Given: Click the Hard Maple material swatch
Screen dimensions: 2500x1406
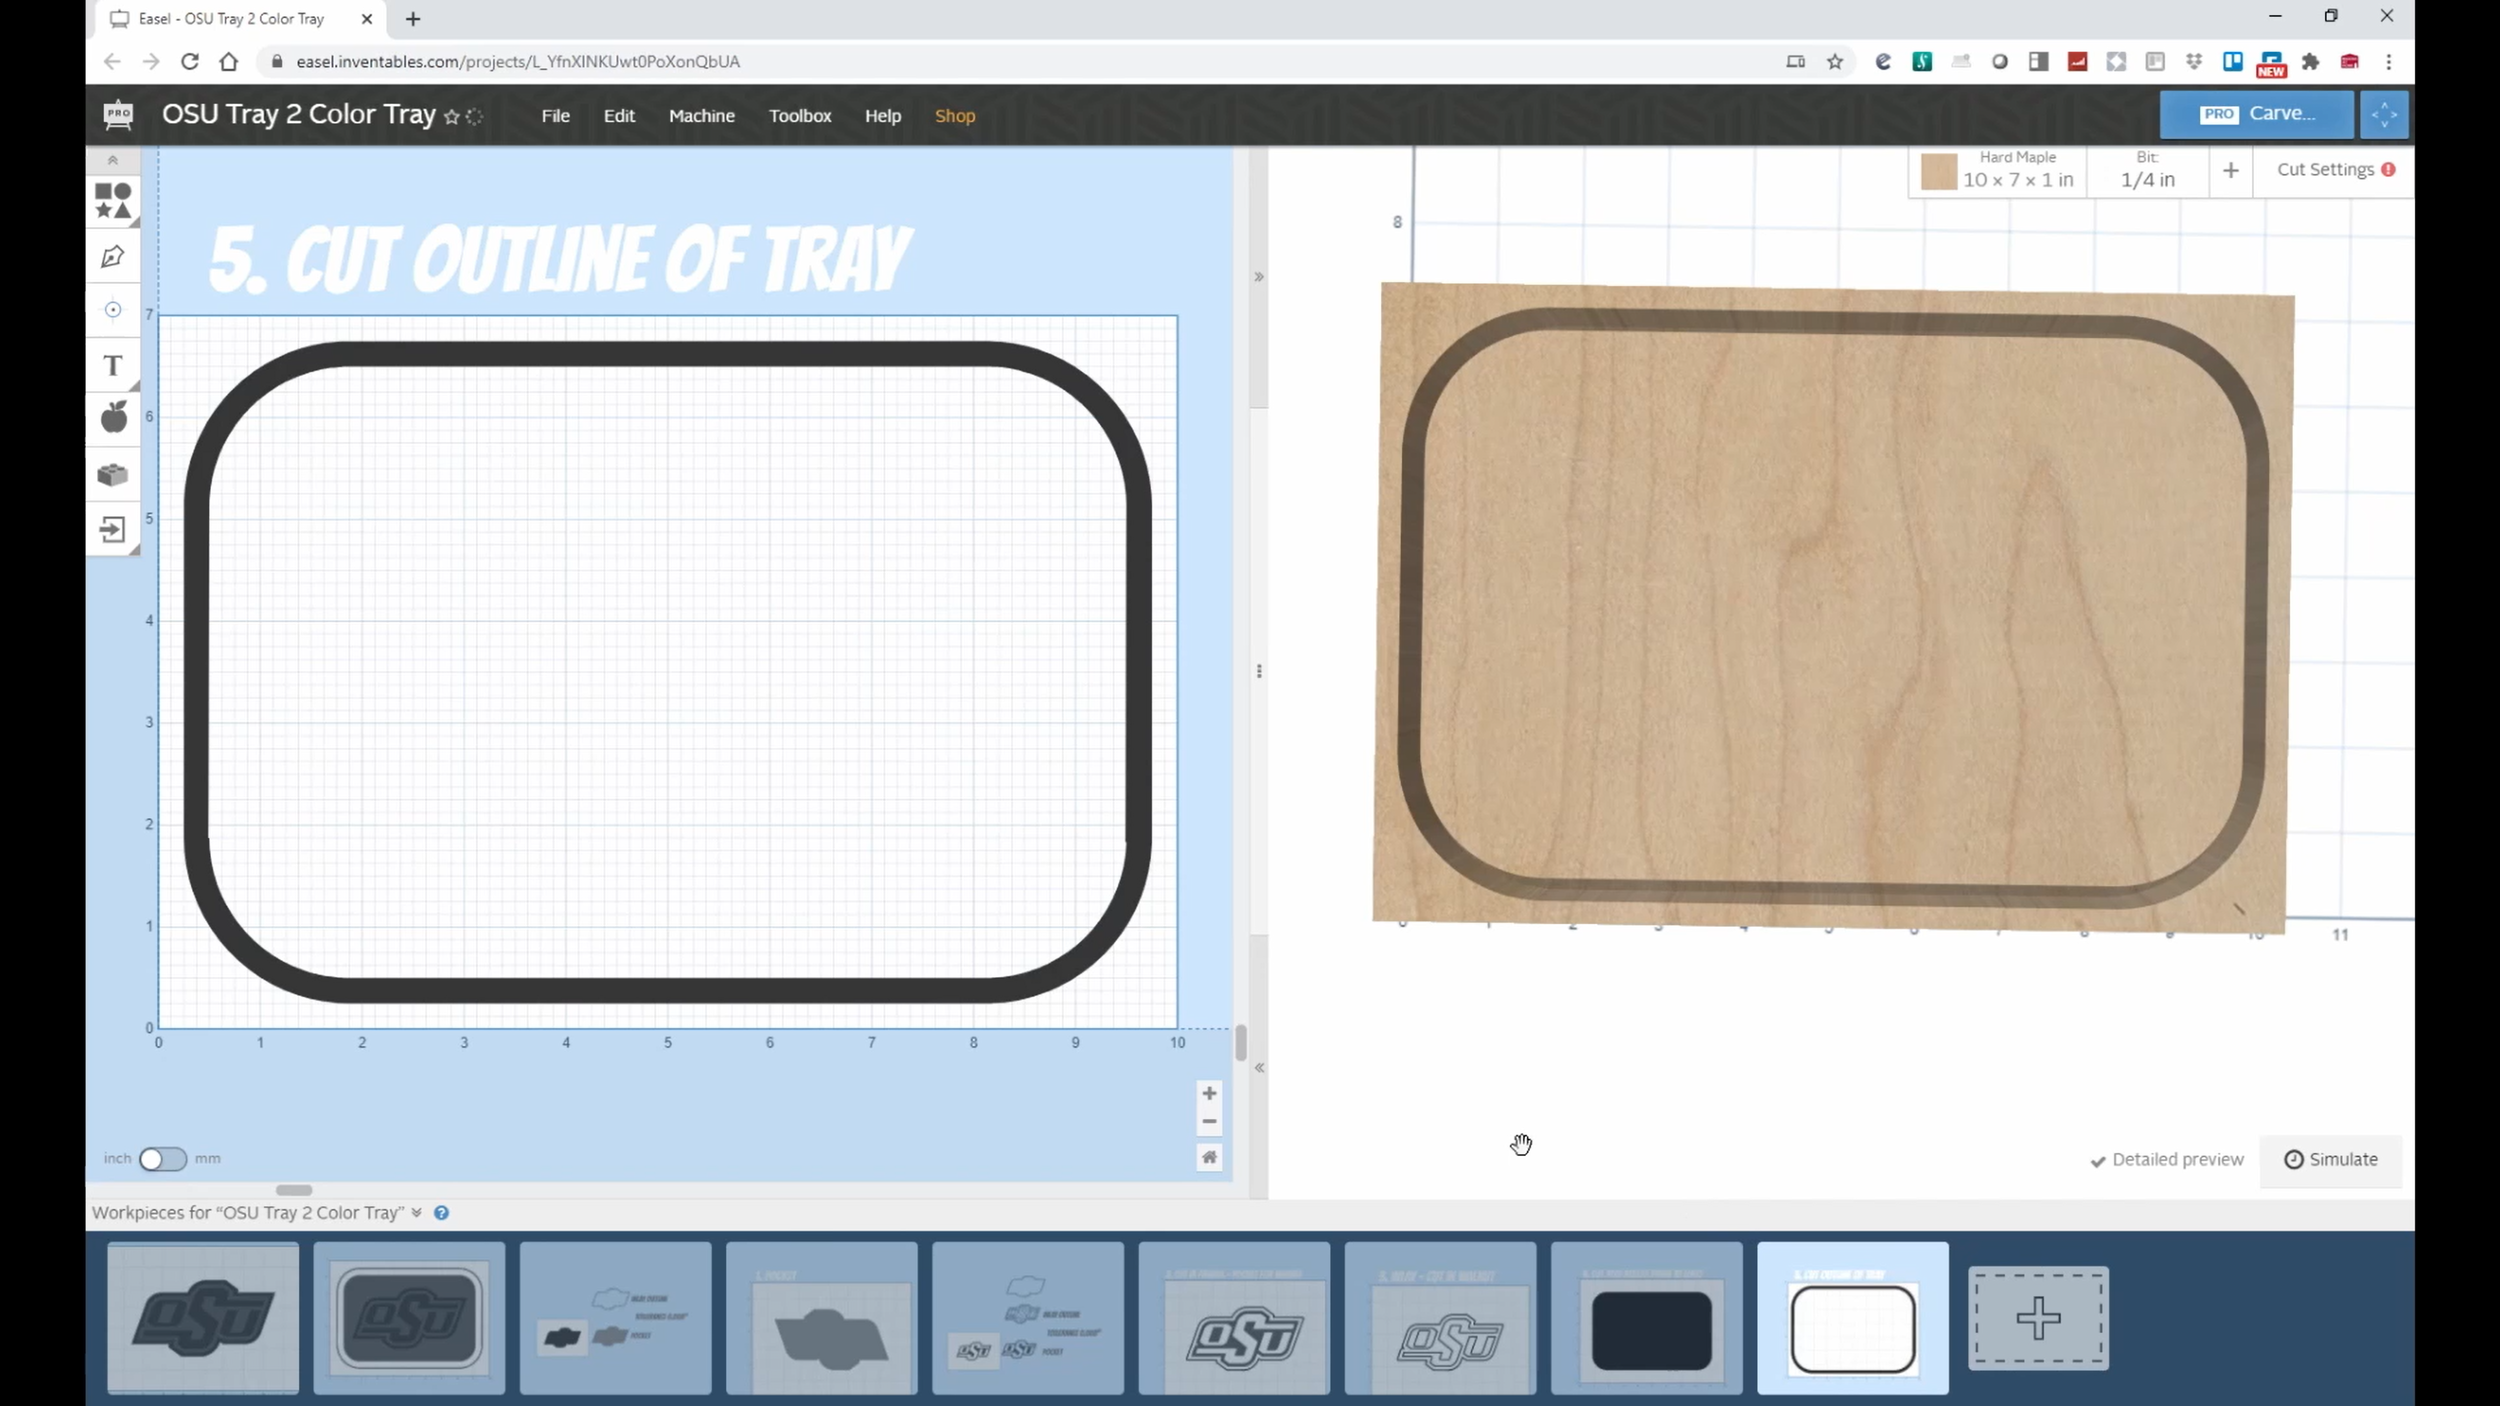Looking at the screenshot, I should point(1938,172).
